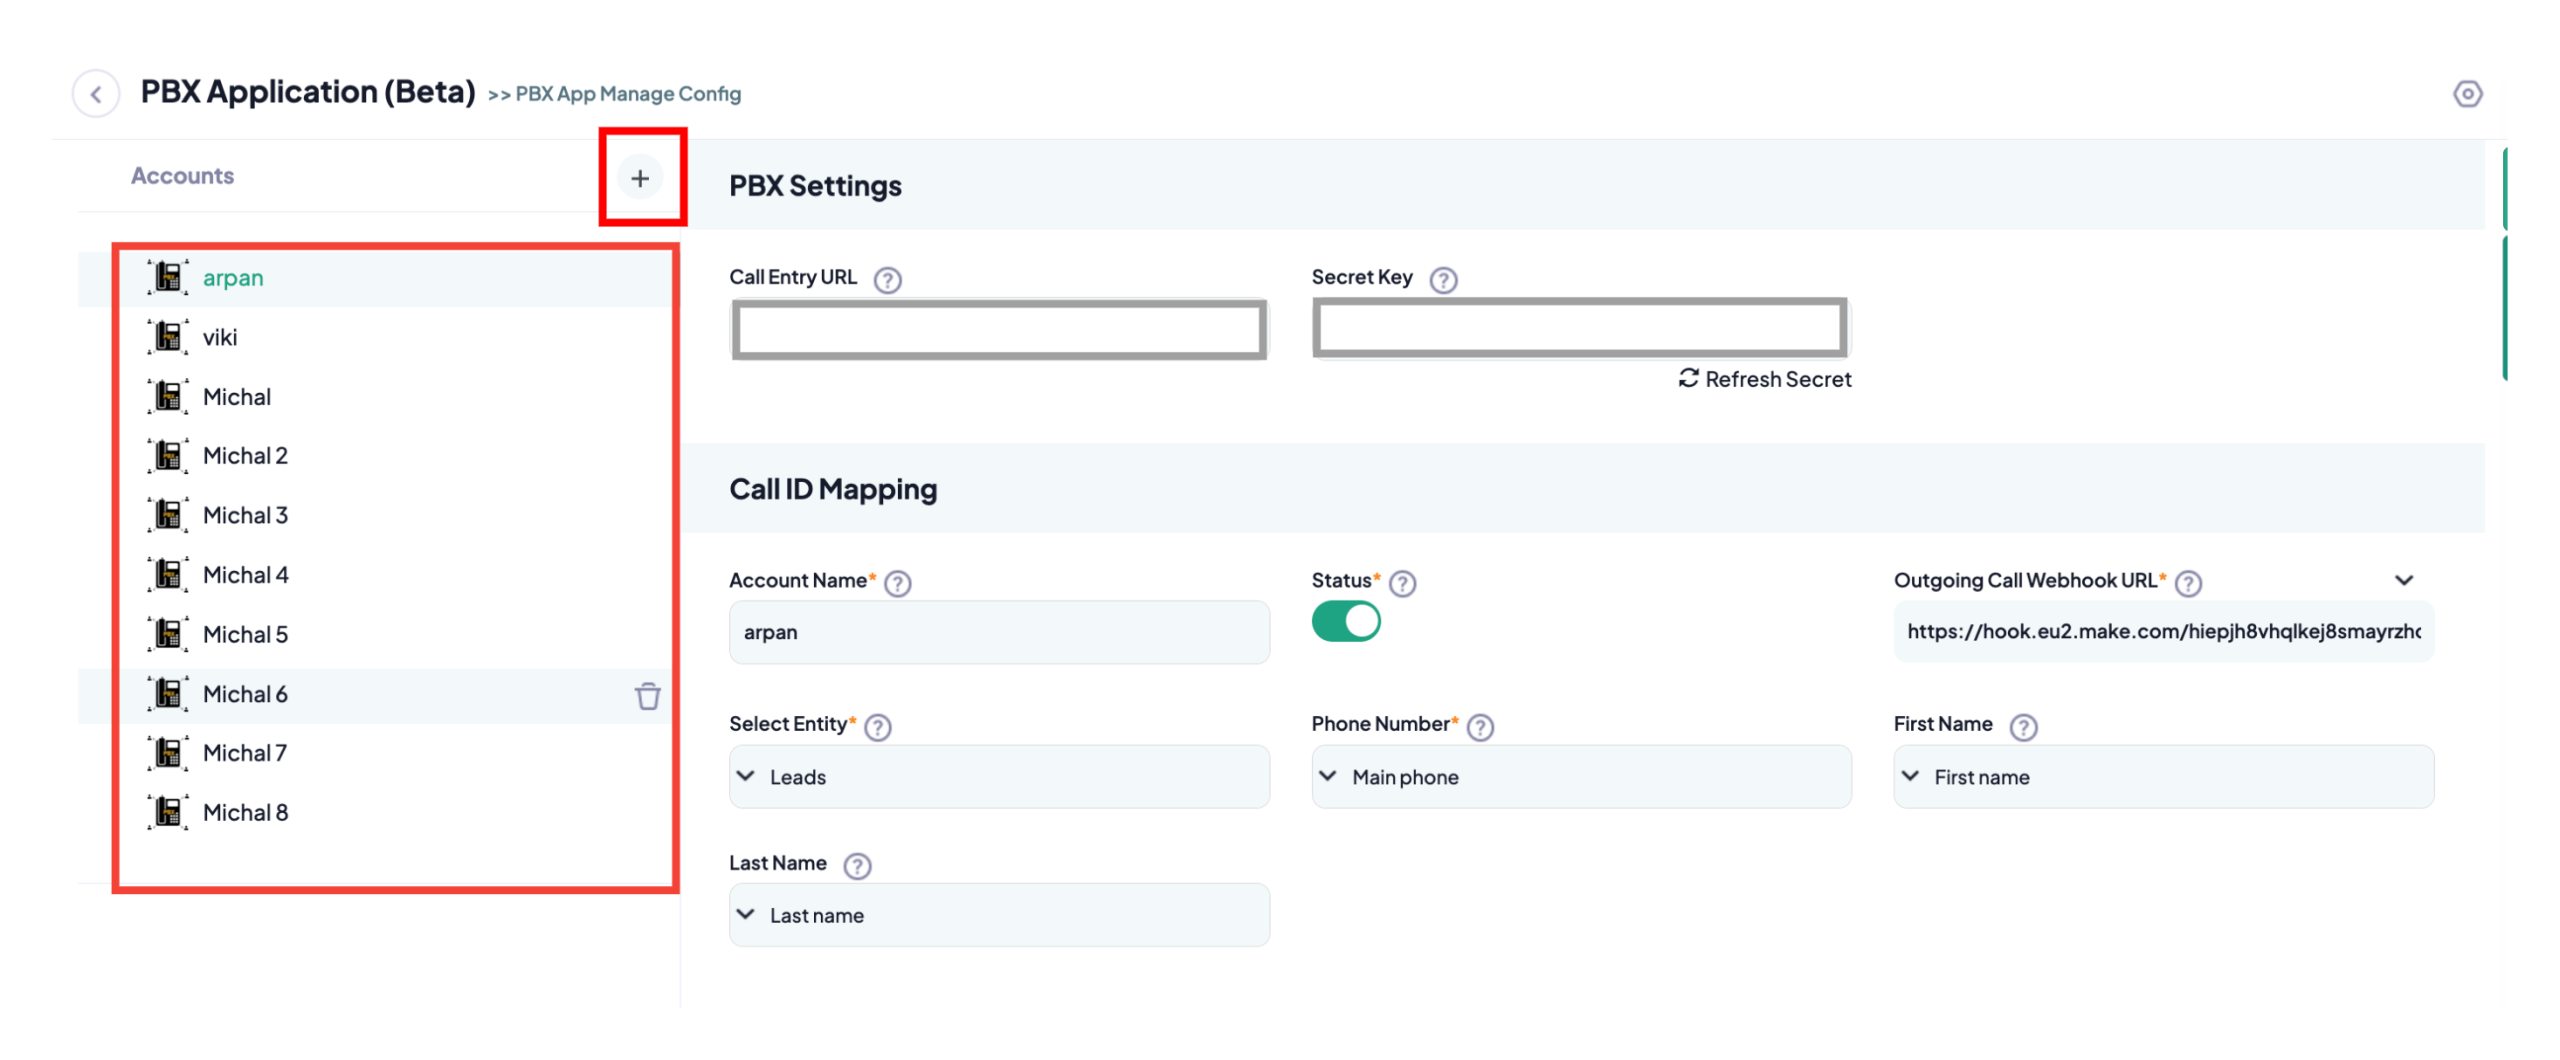The image size is (2560, 1060).
Task: Open the Select Entity Leads dropdown
Action: 999,777
